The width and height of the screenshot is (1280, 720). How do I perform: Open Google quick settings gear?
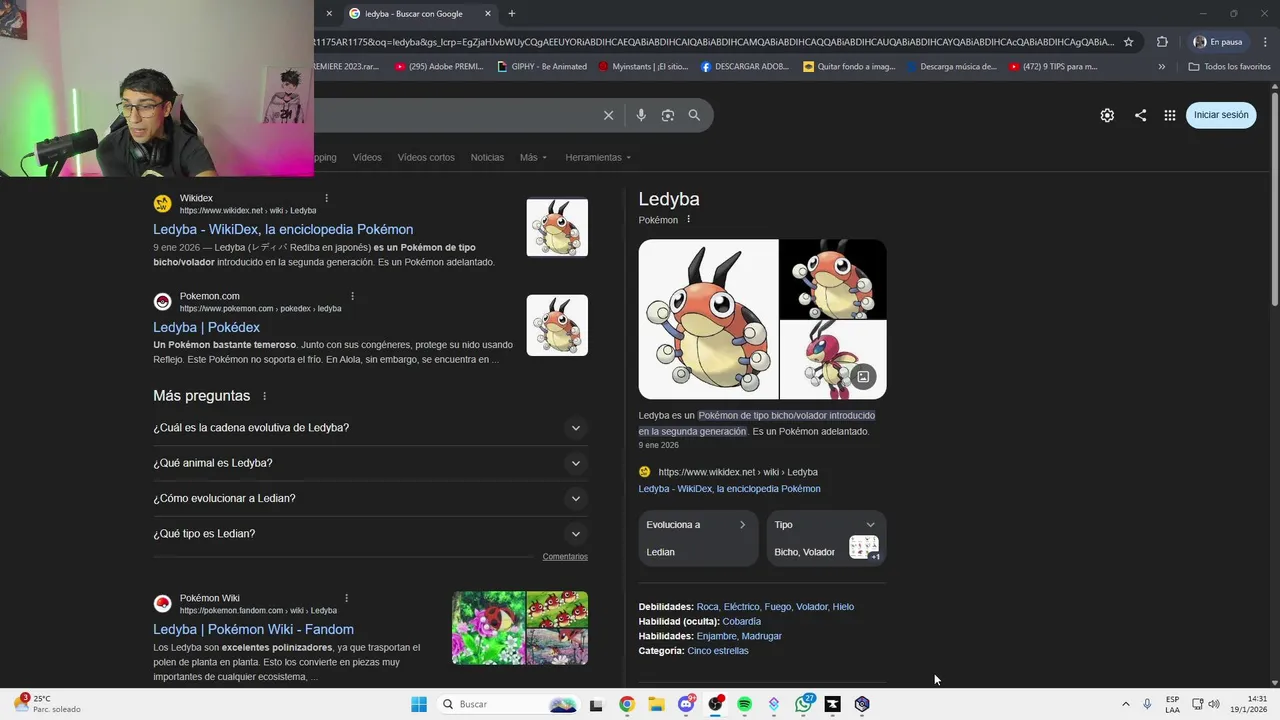(x=1107, y=115)
